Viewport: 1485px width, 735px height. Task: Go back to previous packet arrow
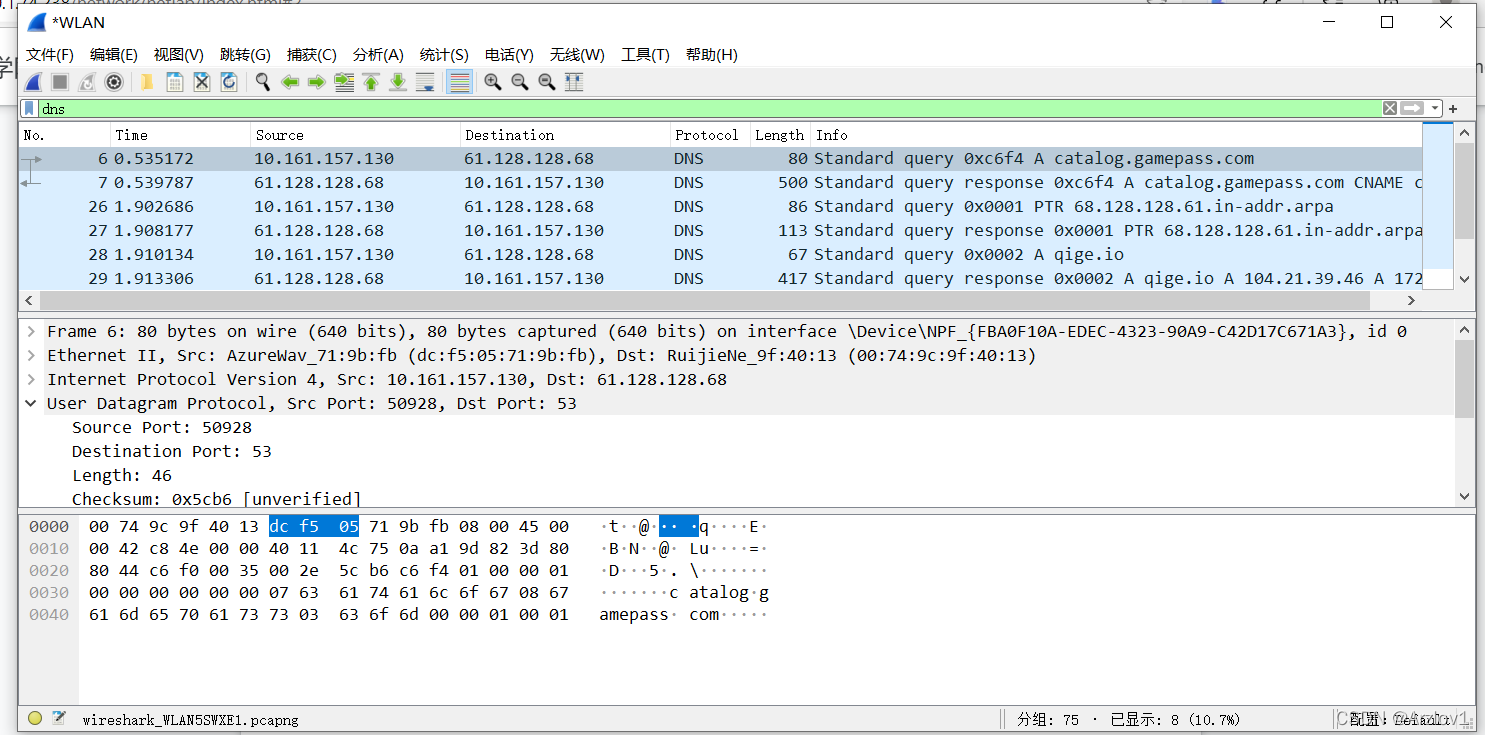point(290,82)
